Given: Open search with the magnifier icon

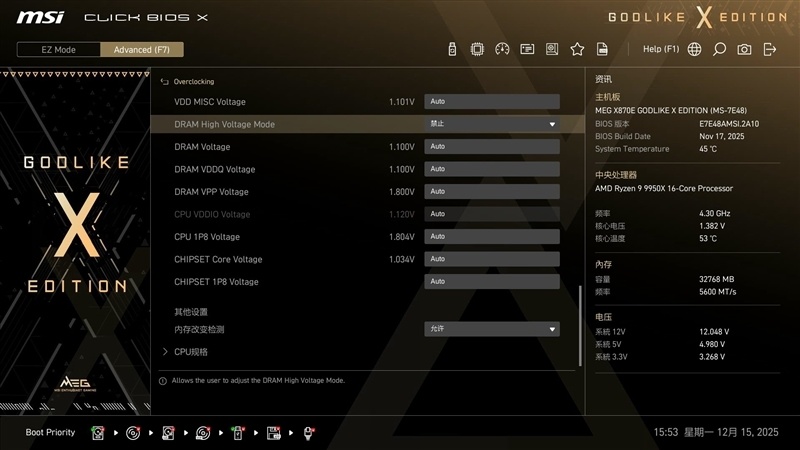Looking at the screenshot, I should pyautogui.click(x=719, y=49).
